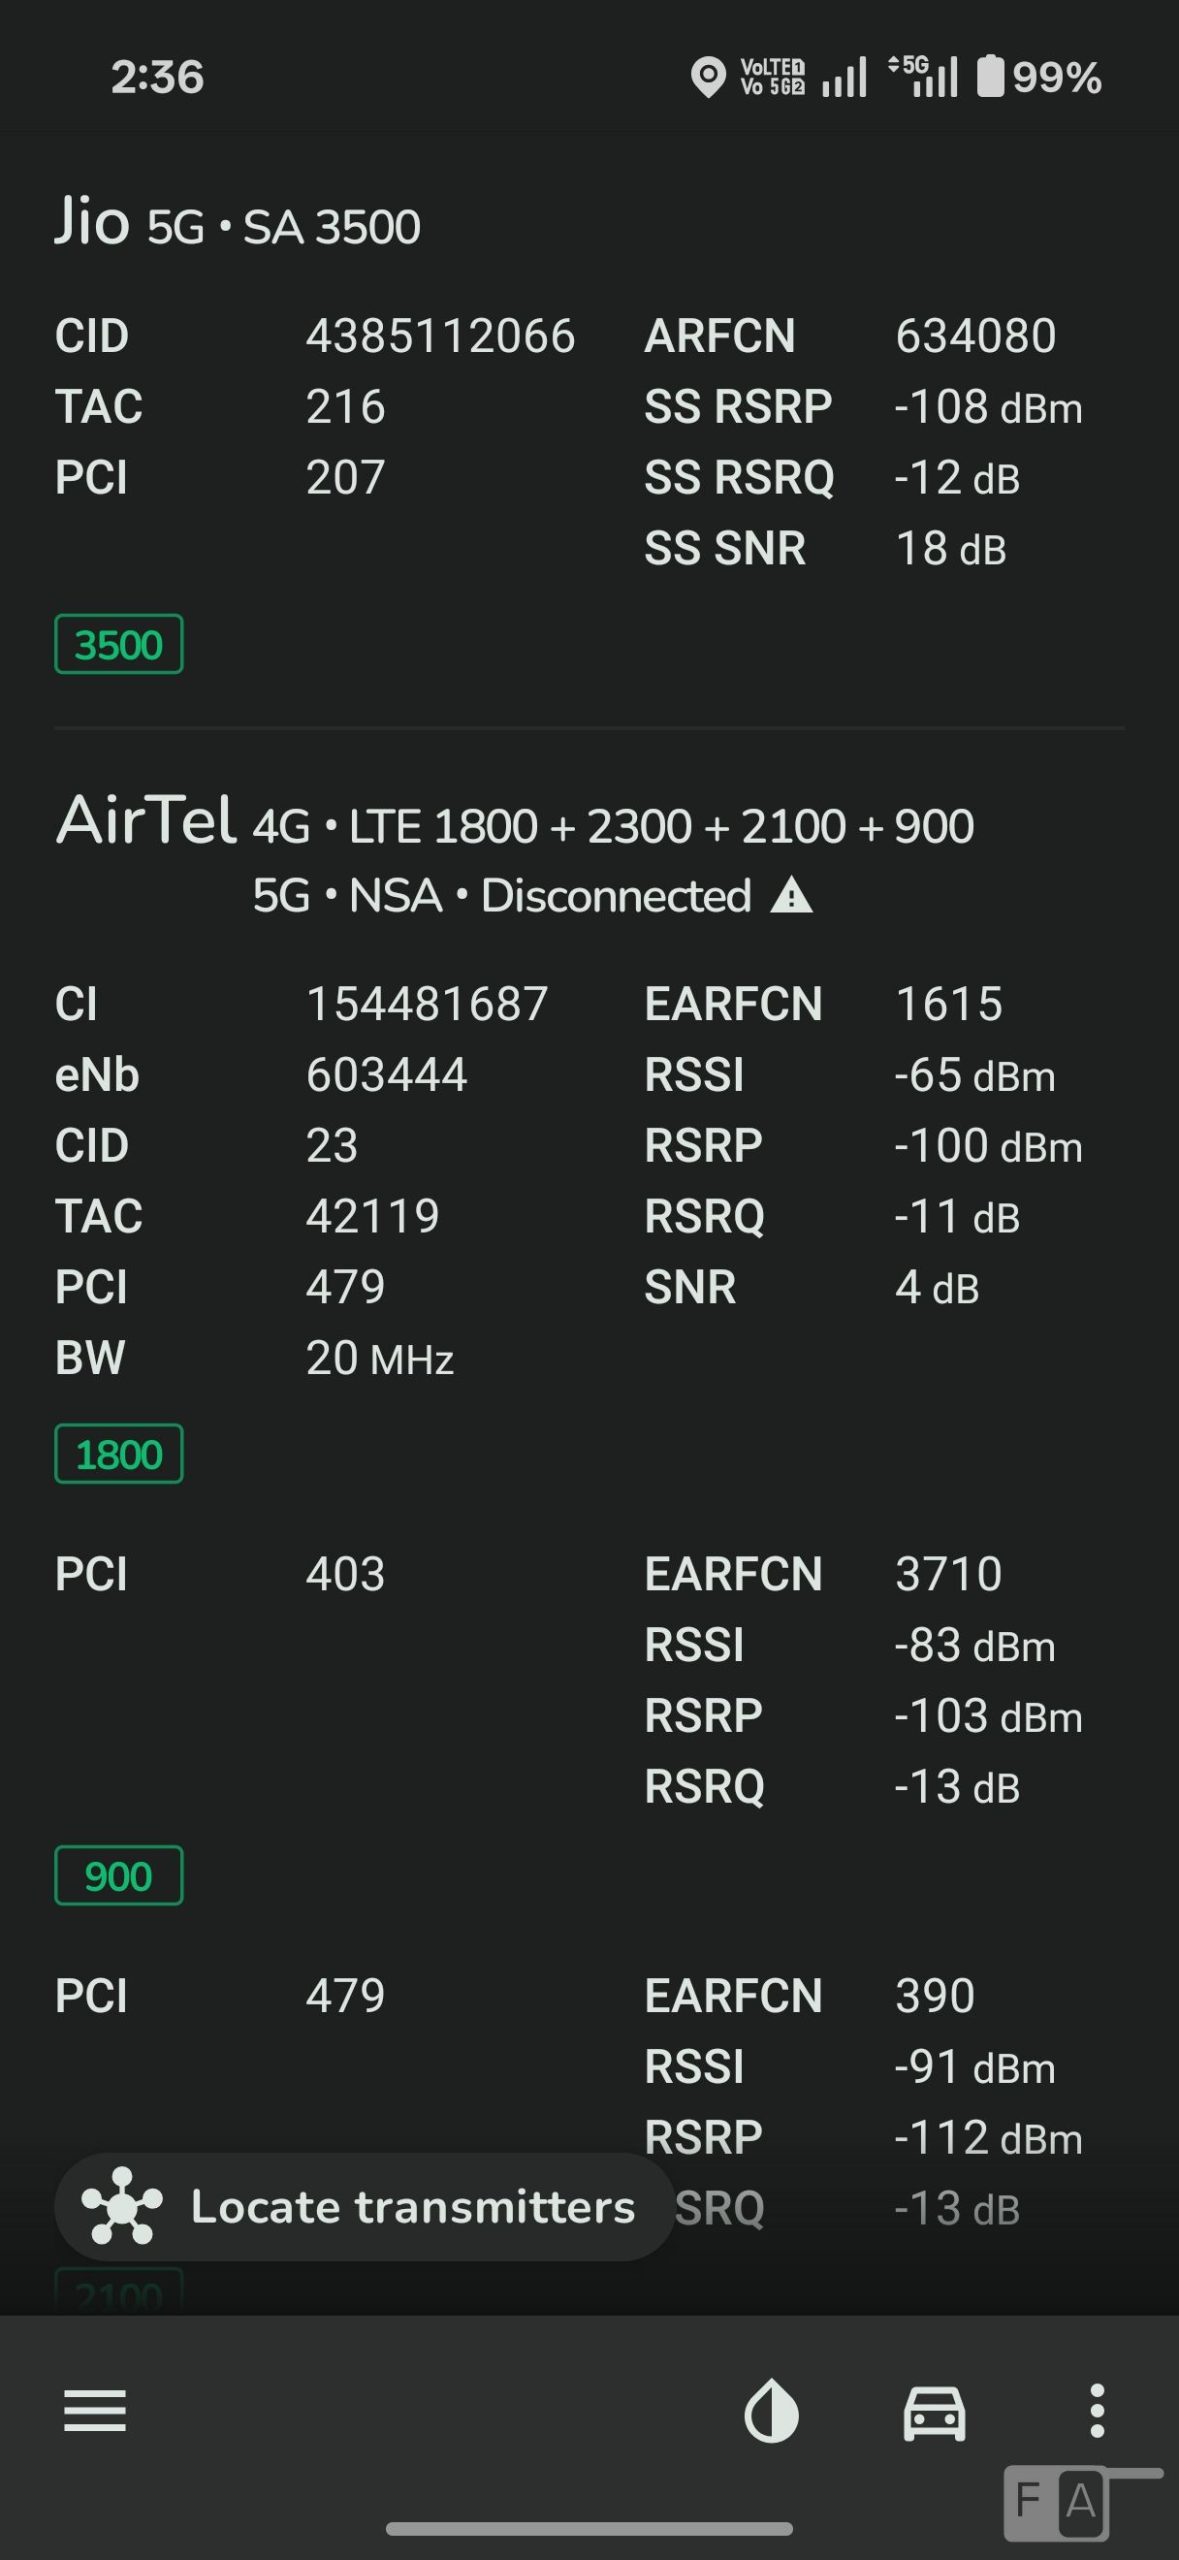Tap the VoLTE status bar indicator
1179x2560 pixels.
pos(772,77)
